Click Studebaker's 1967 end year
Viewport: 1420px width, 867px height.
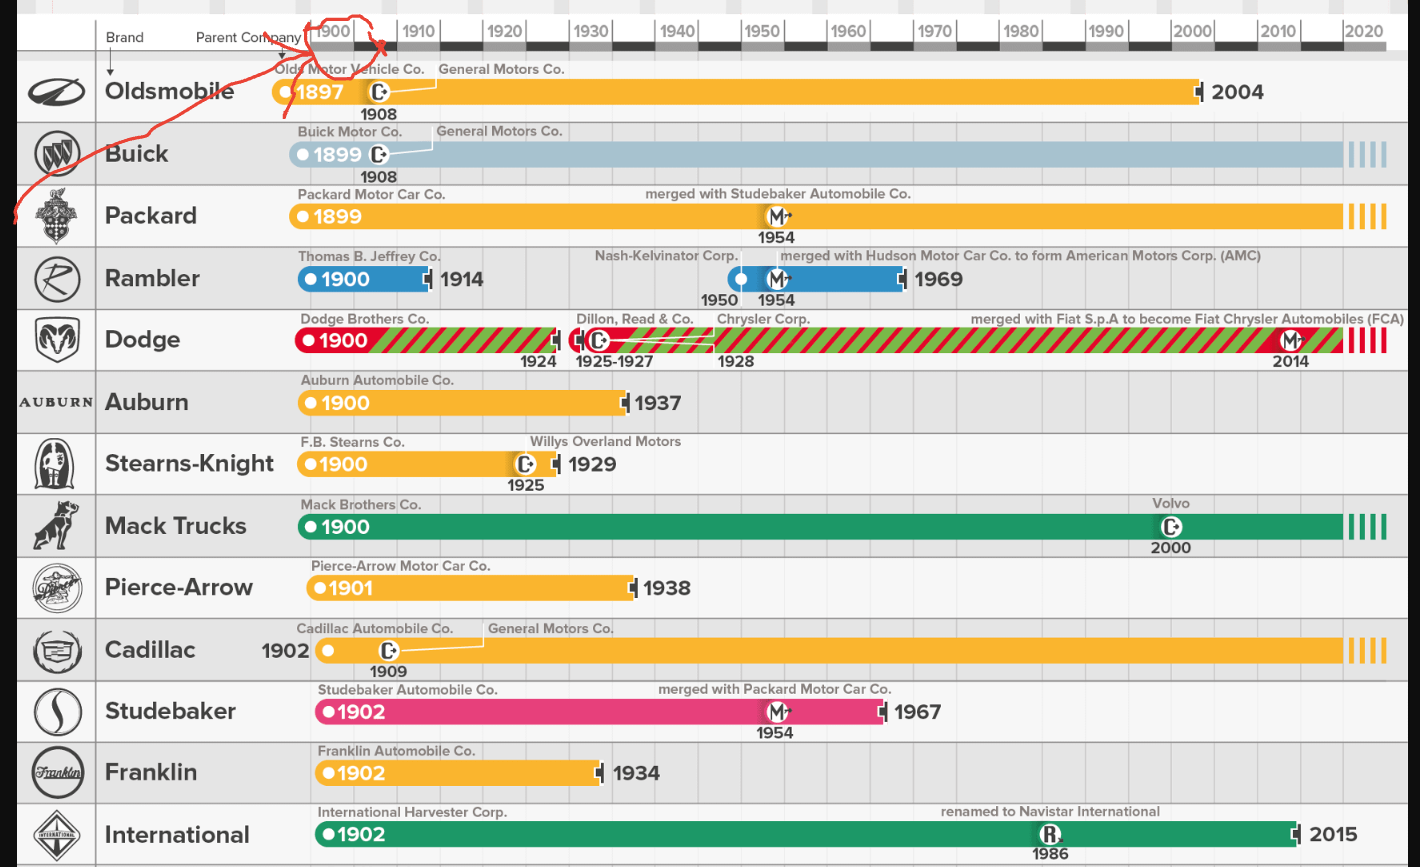[918, 712]
